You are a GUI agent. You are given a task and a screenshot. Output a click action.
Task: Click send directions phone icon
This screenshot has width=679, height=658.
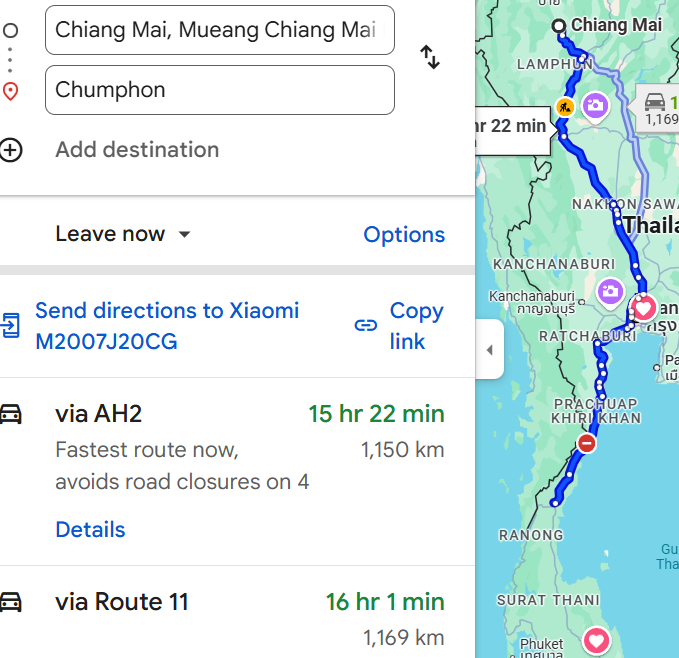10,326
